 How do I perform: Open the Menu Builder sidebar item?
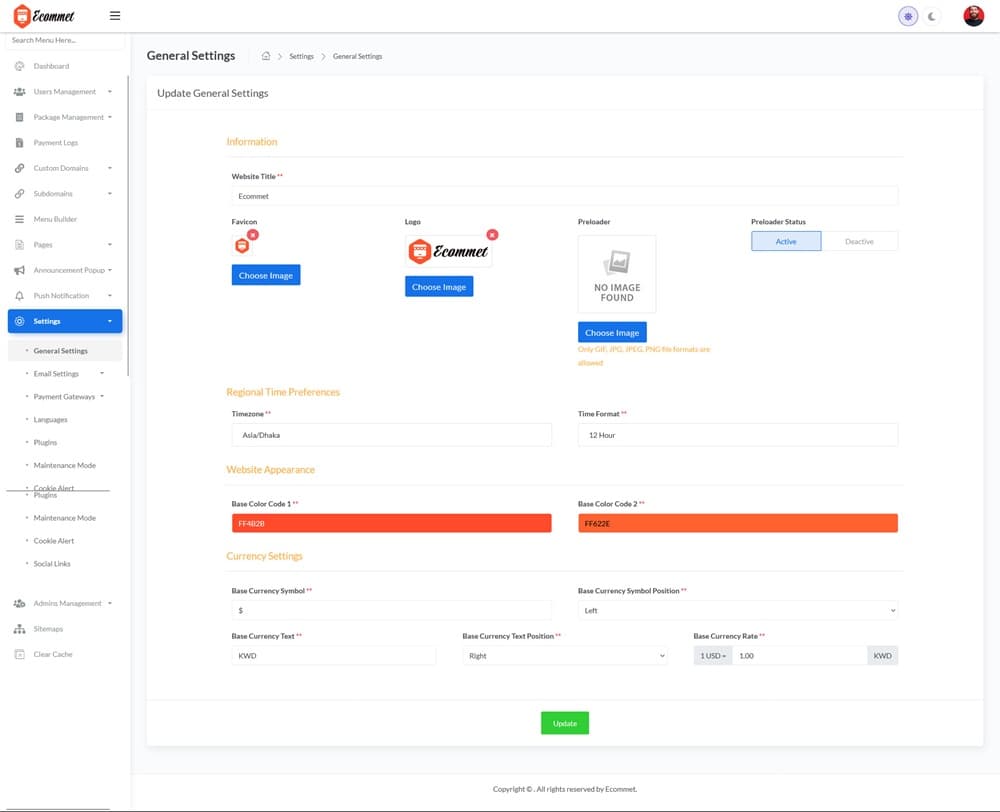pyautogui.click(x=55, y=219)
